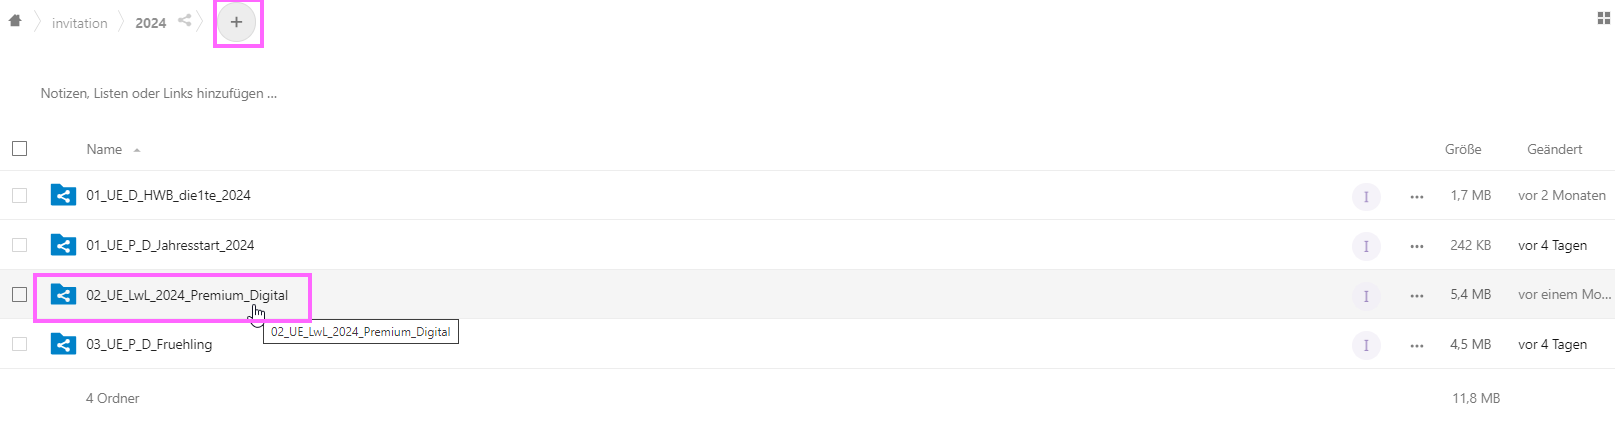1615x428 pixels.
Task: Sort files by Name column
Action: tap(104, 149)
